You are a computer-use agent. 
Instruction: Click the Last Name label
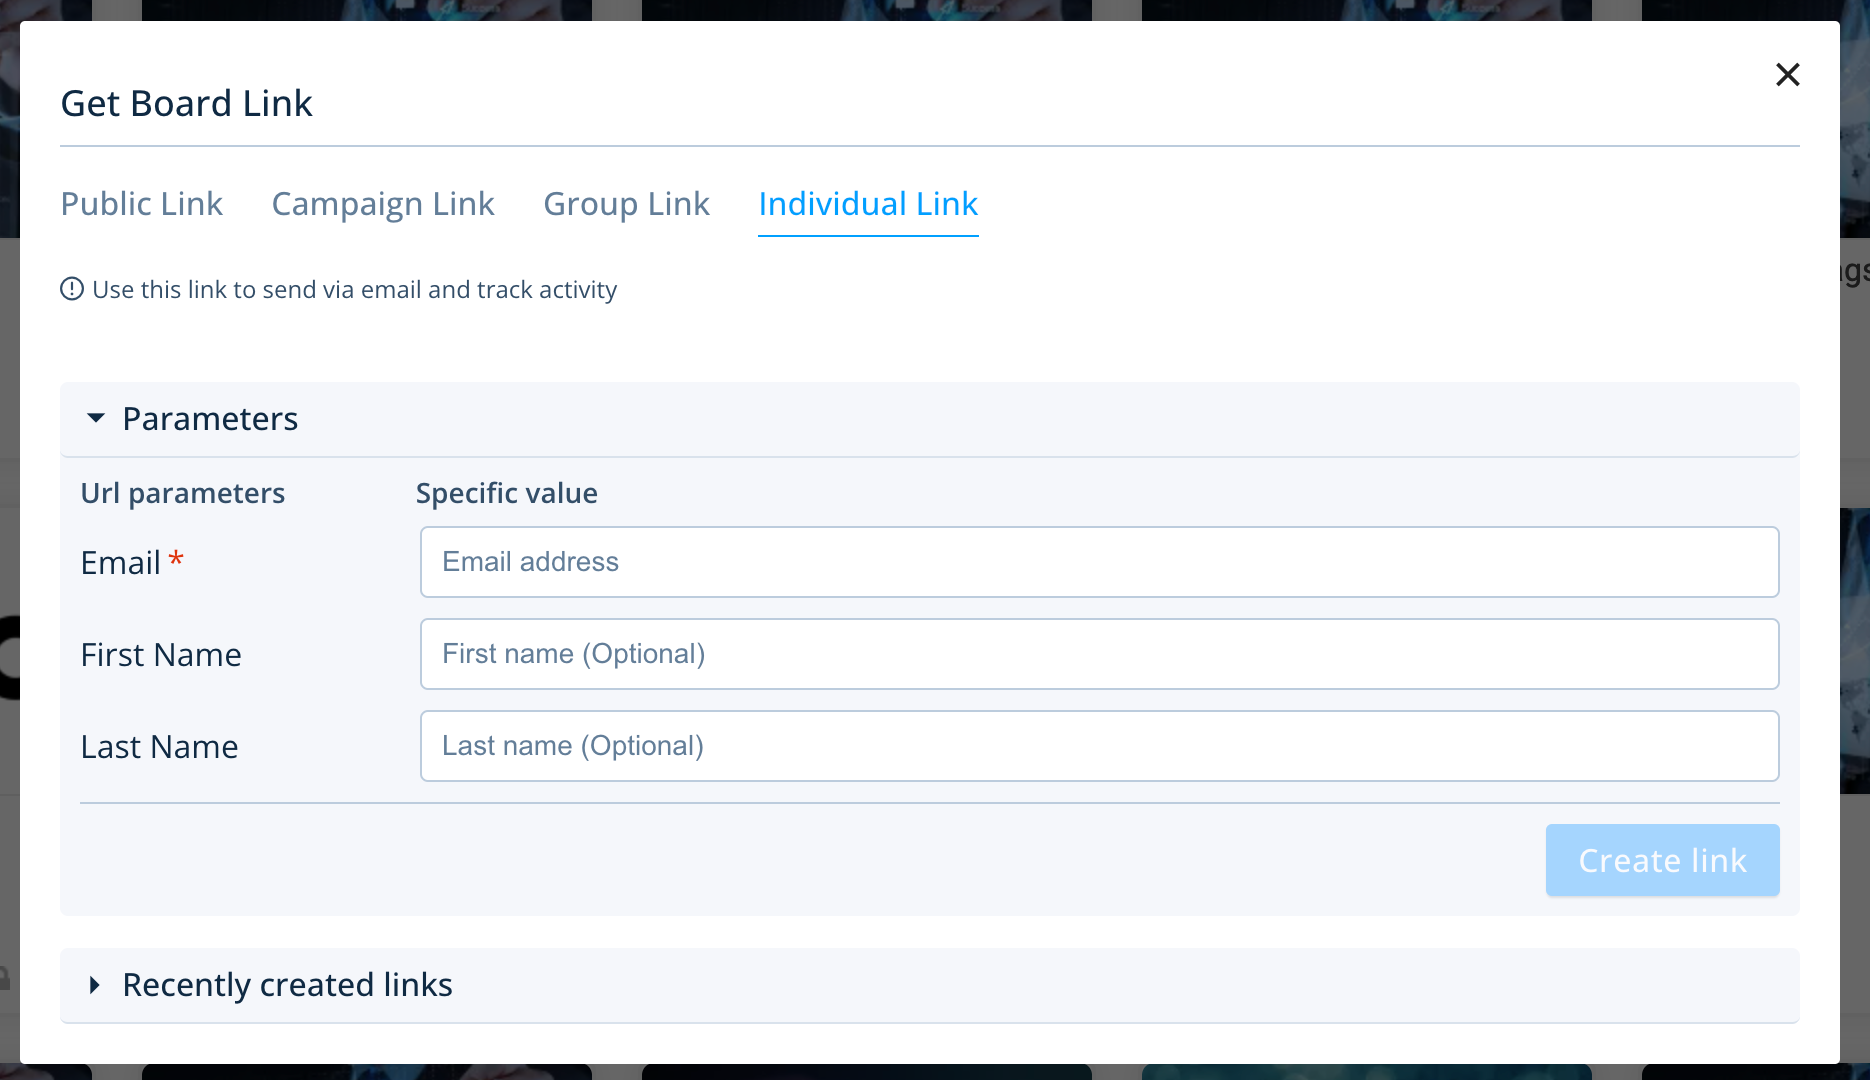click(x=159, y=747)
